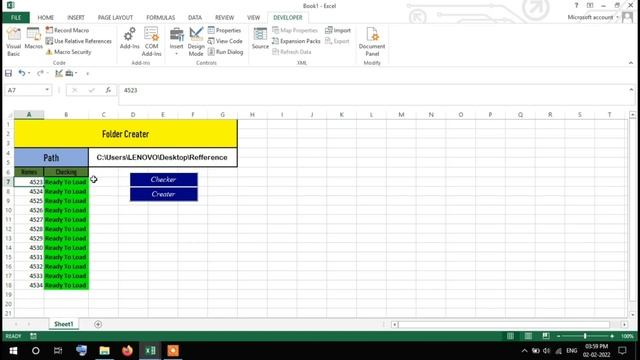The height and width of the screenshot is (360, 640).
Task: Open COM Add-Ins dialog
Action: click(151, 42)
